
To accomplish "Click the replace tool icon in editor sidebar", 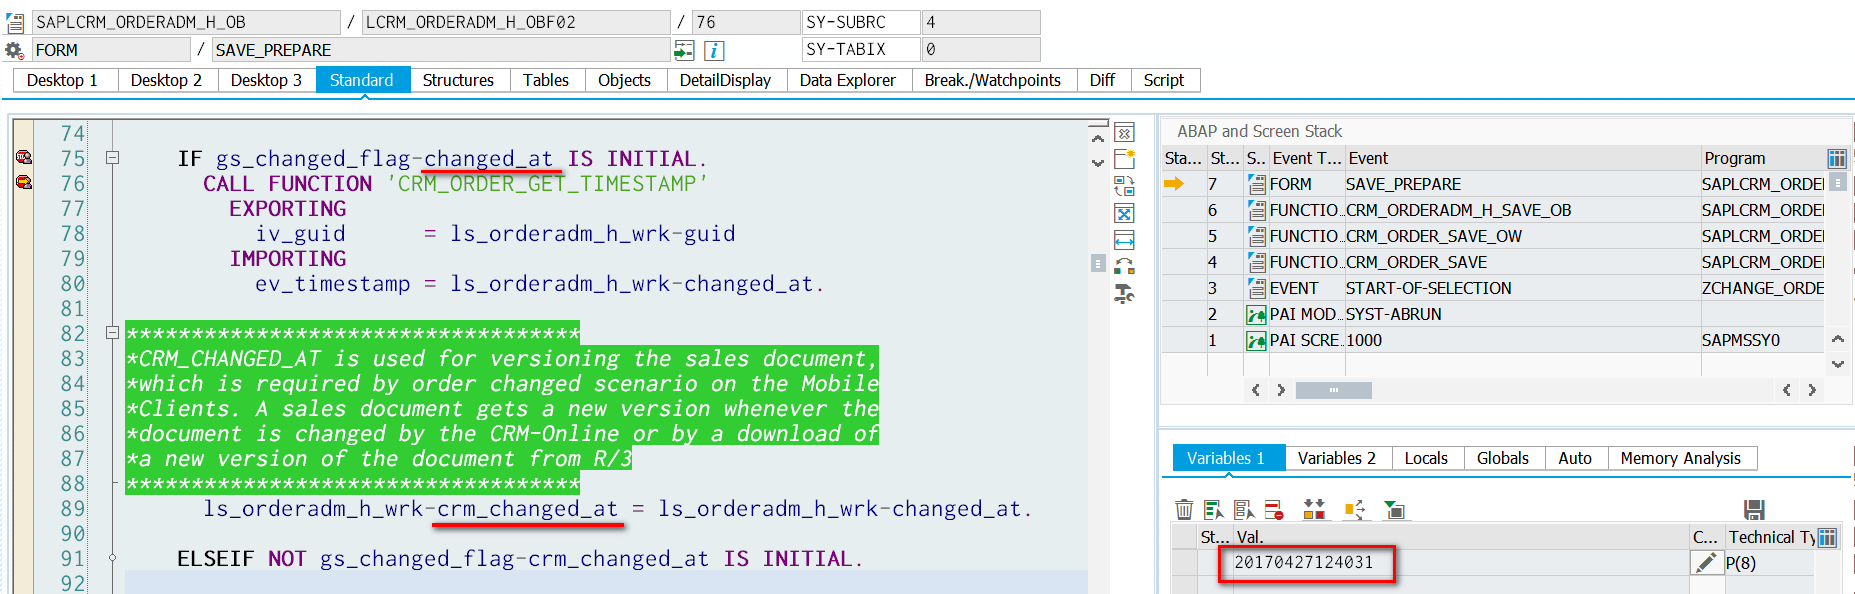I will click(x=1124, y=186).
